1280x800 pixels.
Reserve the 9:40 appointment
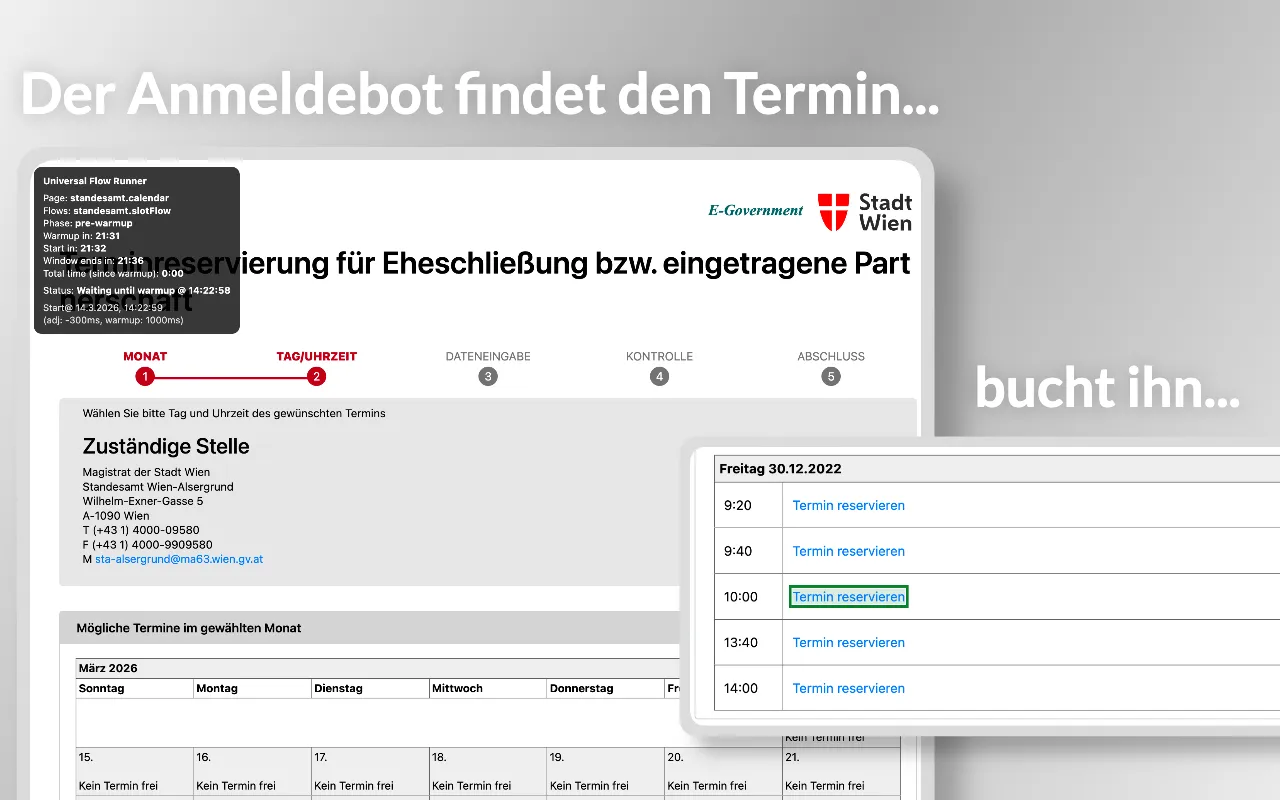pyautogui.click(x=848, y=551)
